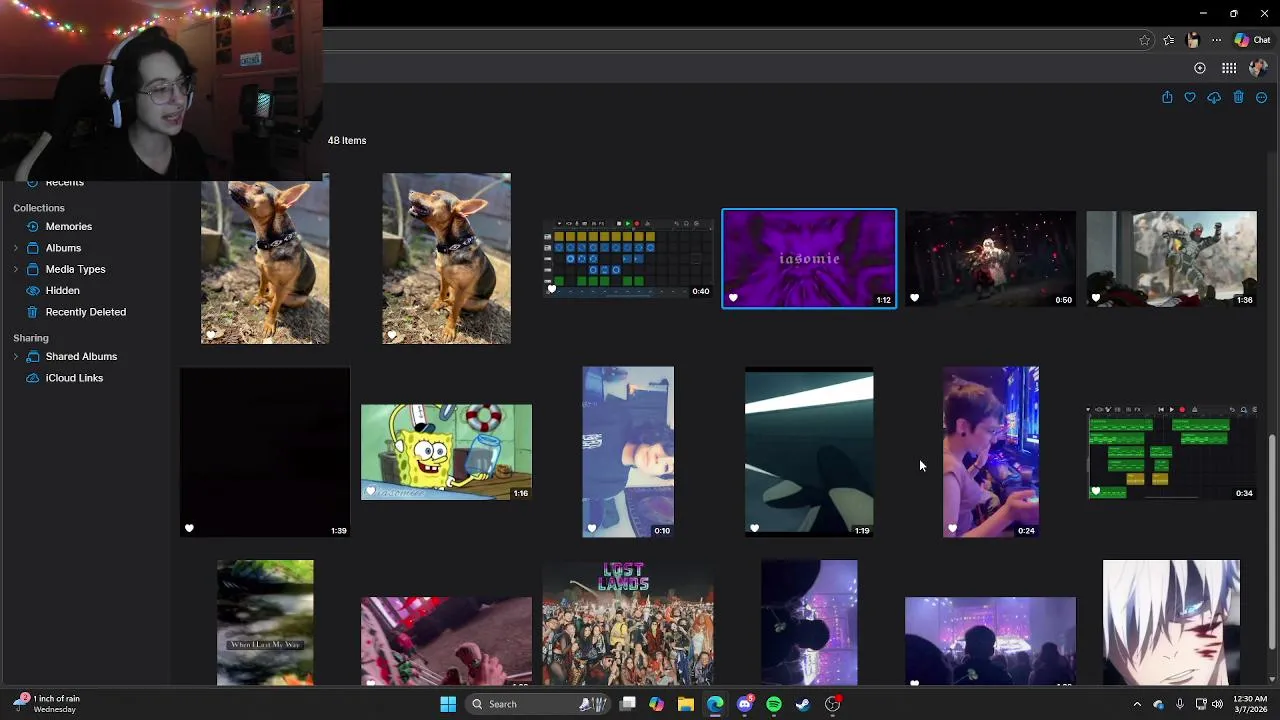
Task: Open Spotify from the taskbar
Action: 774,704
